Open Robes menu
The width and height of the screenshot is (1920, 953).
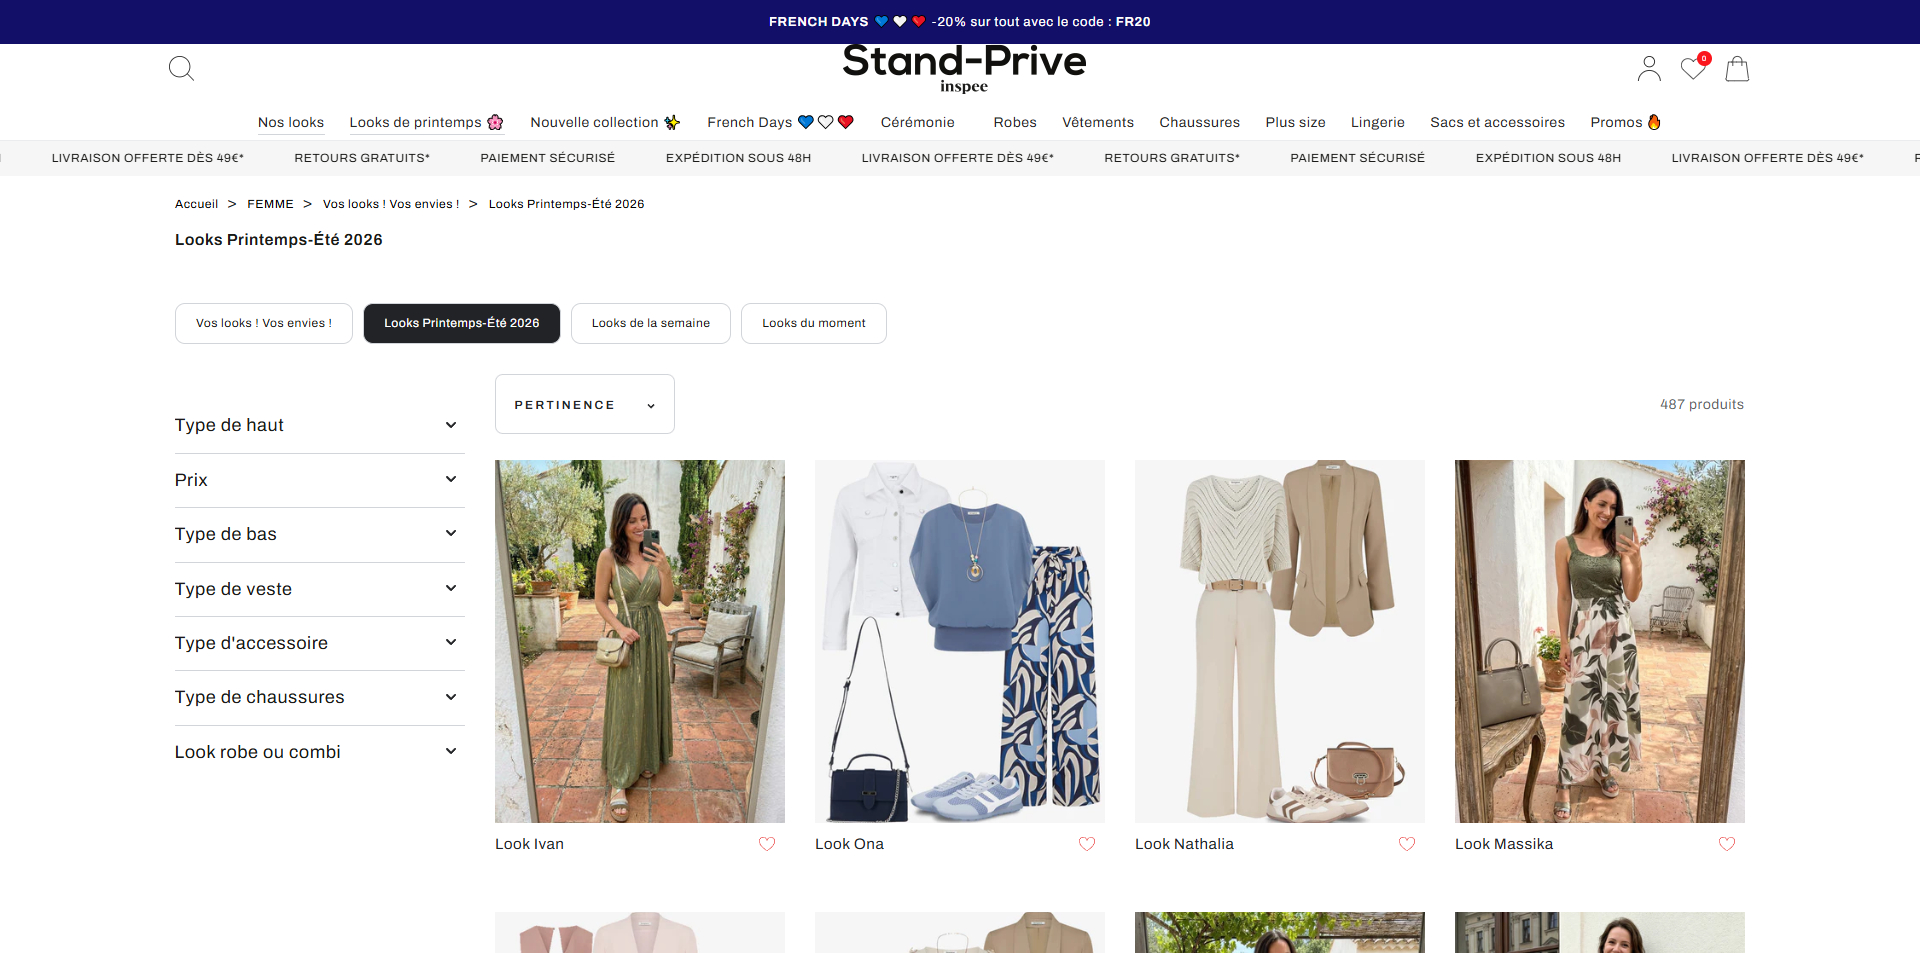(x=1015, y=122)
